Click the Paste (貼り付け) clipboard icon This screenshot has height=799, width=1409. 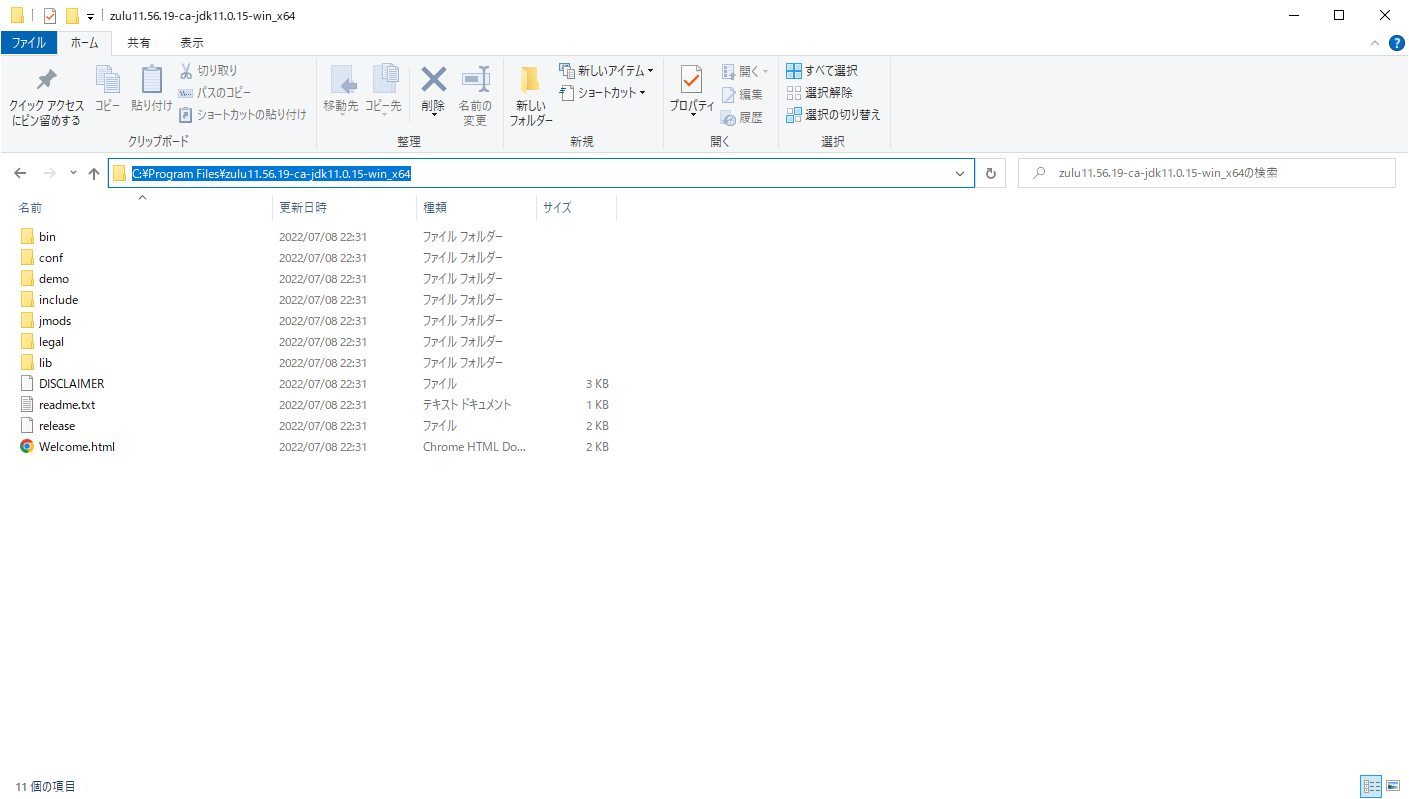click(152, 88)
